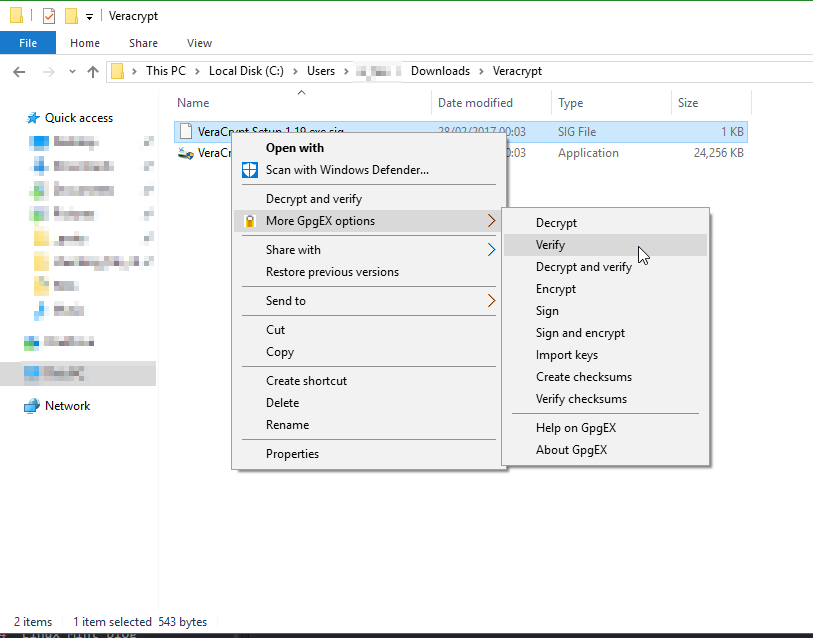Click the checkmark properties icon in title bar
This screenshot has height=638, width=813.
coord(49,16)
